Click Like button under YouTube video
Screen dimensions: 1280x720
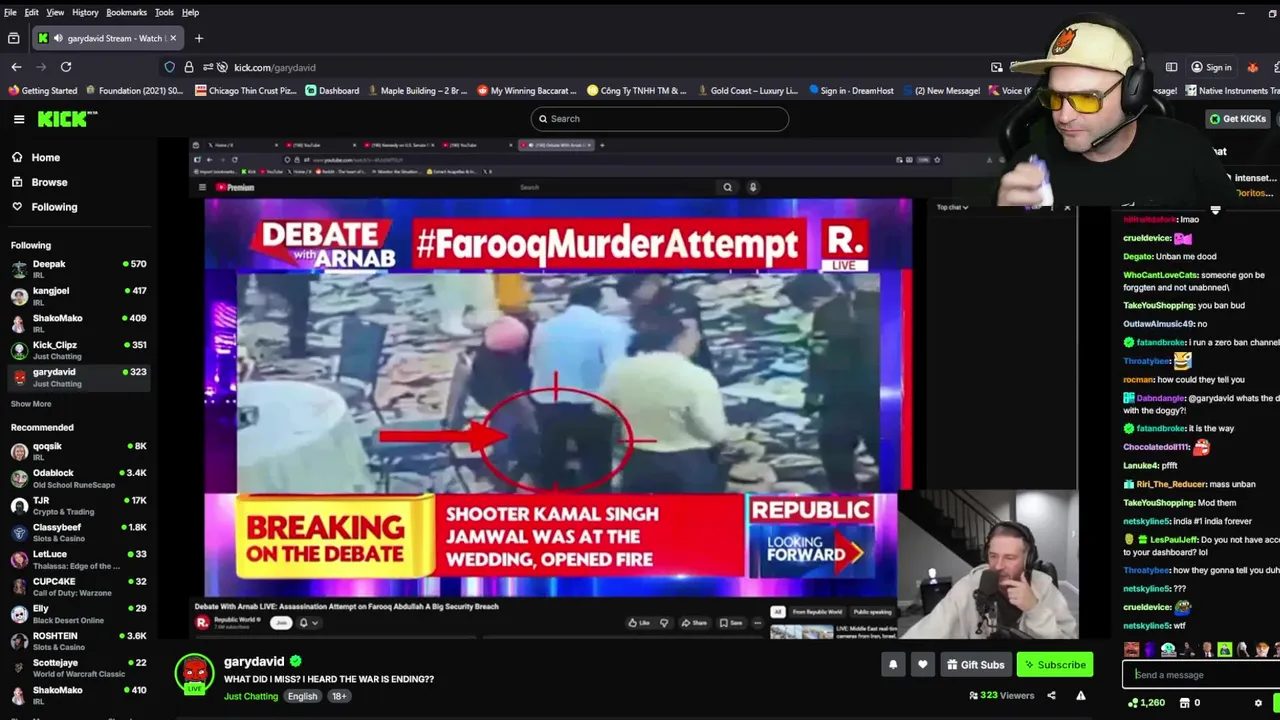click(639, 623)
